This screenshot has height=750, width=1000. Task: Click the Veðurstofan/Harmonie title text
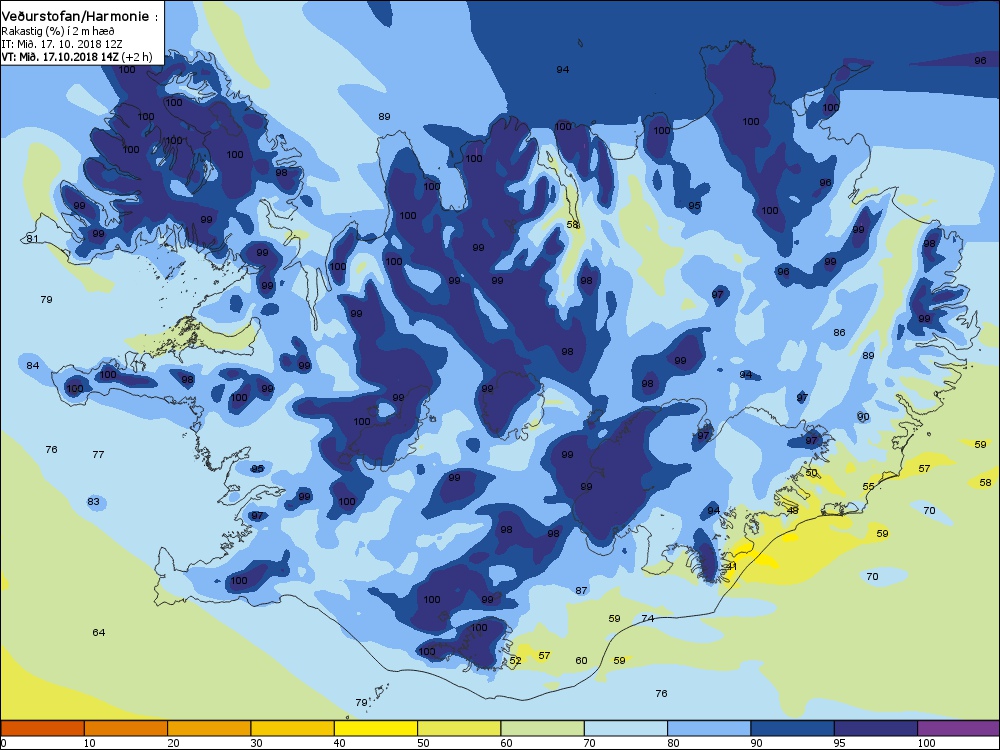point(79,17)
